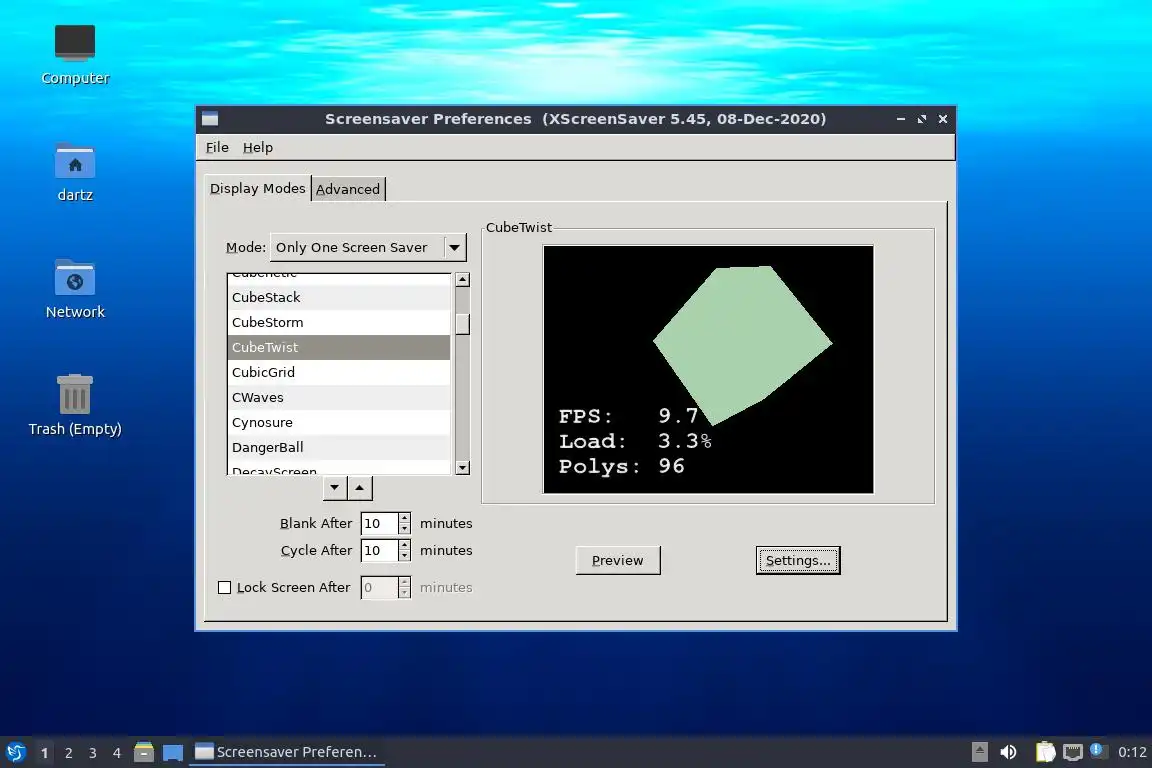Decrease the Blank After value

404,528
